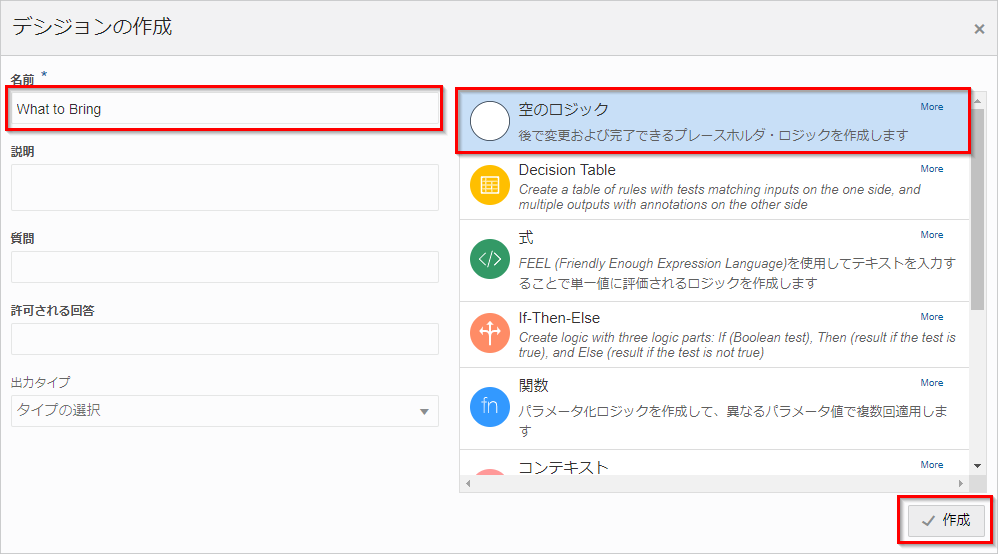998x554 pixels.
Task: Select the empty logic circle icon
Action: point(489,121)
